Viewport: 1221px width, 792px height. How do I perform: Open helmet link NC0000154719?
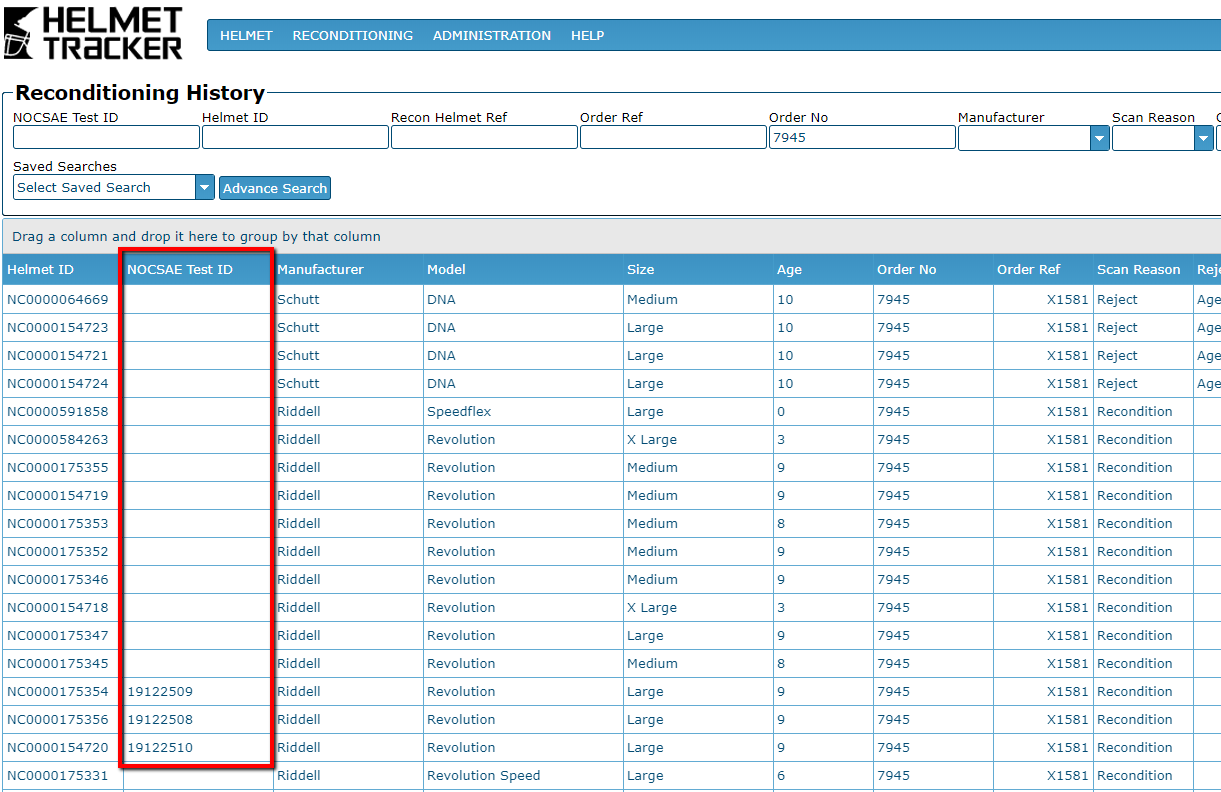(x=58, y=495)
